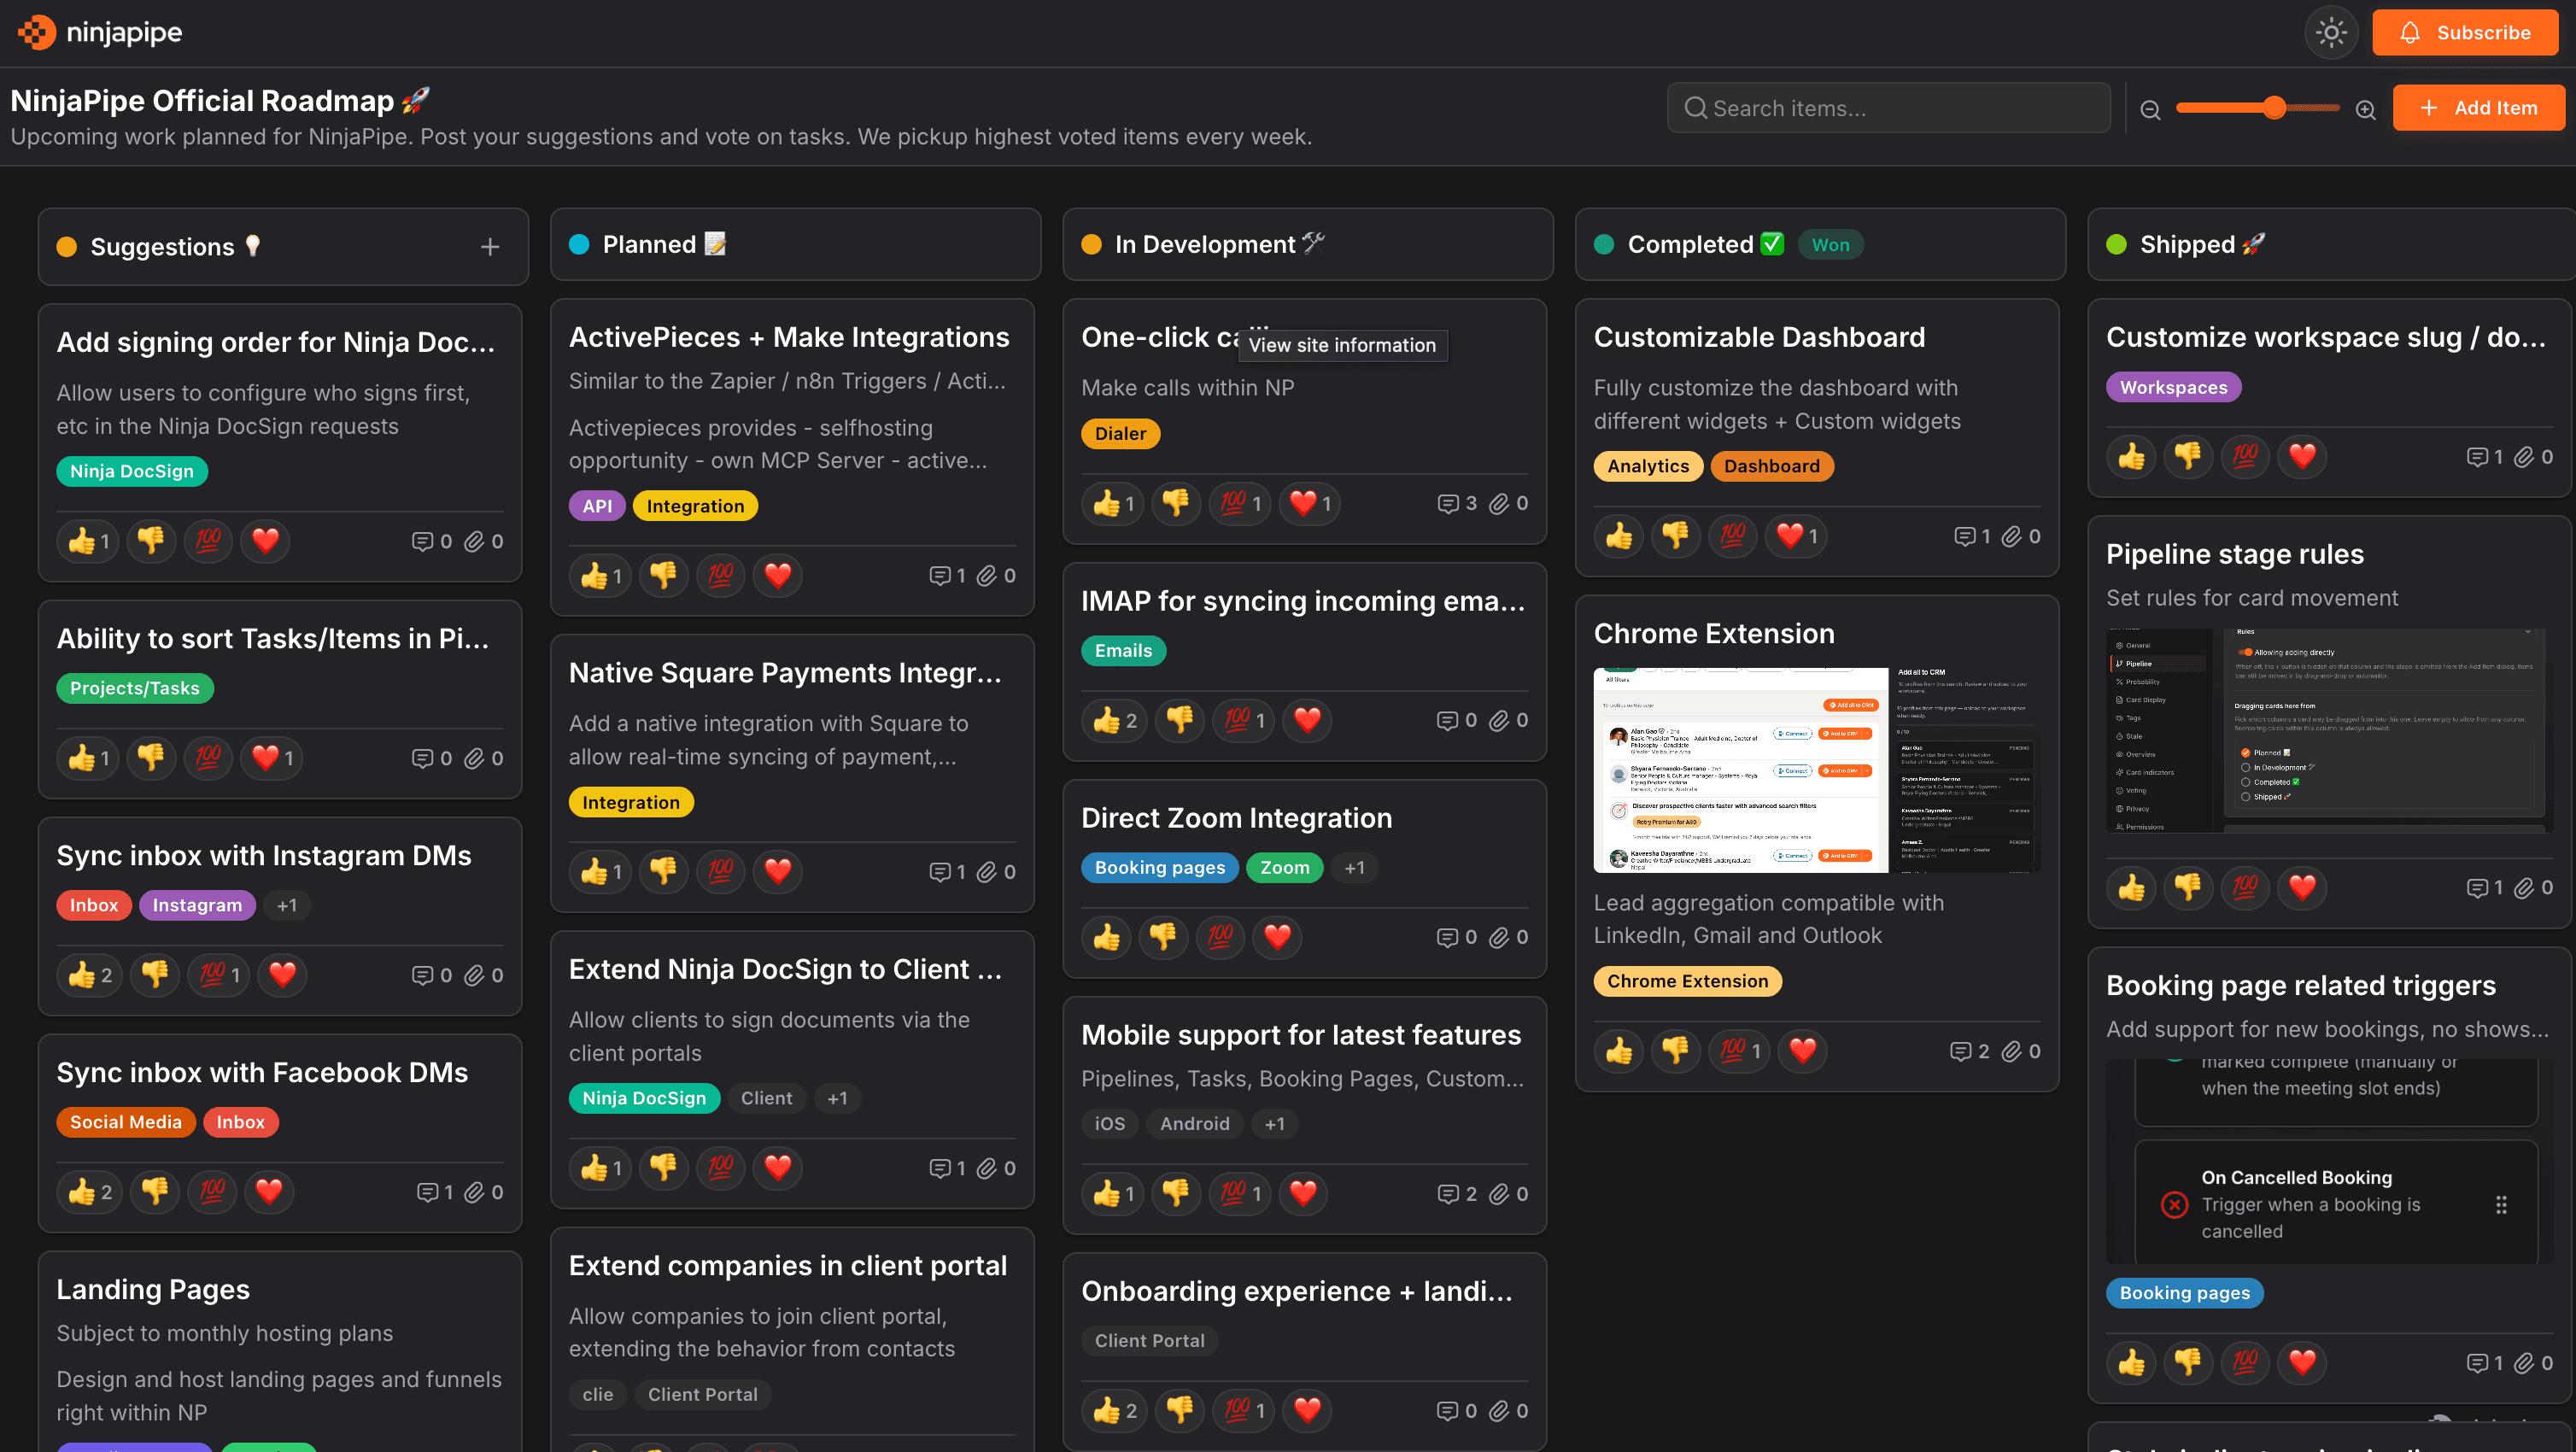
Task: Toggle thumbs up on ActivePieces card
Action: click(x=600, y=575)
